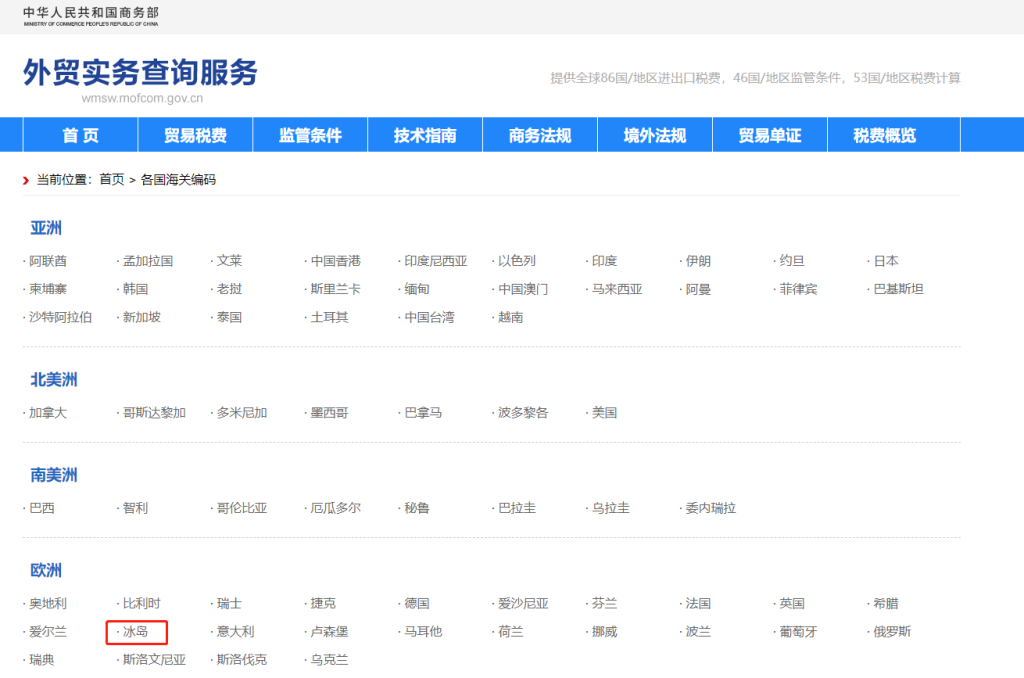Screen dimensions: 1024x678
Task: Select 文莱 under Asia
Action: click(229, 261)
